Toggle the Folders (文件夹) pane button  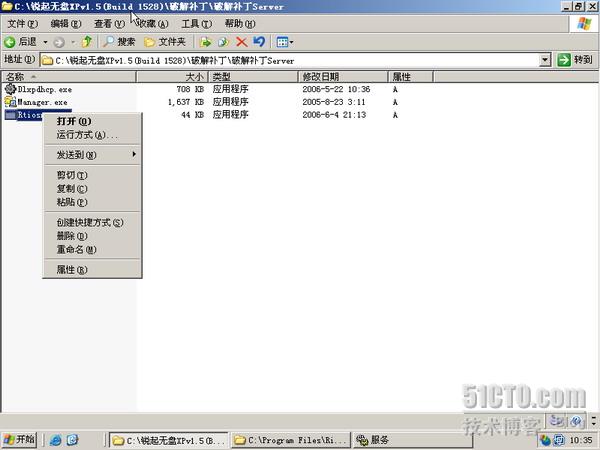(x=165, y=42)
